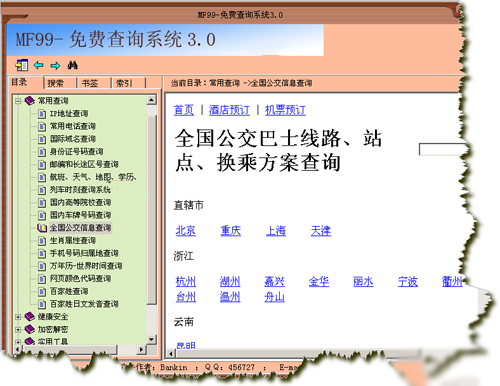Open the 宁波 city link

408,282
